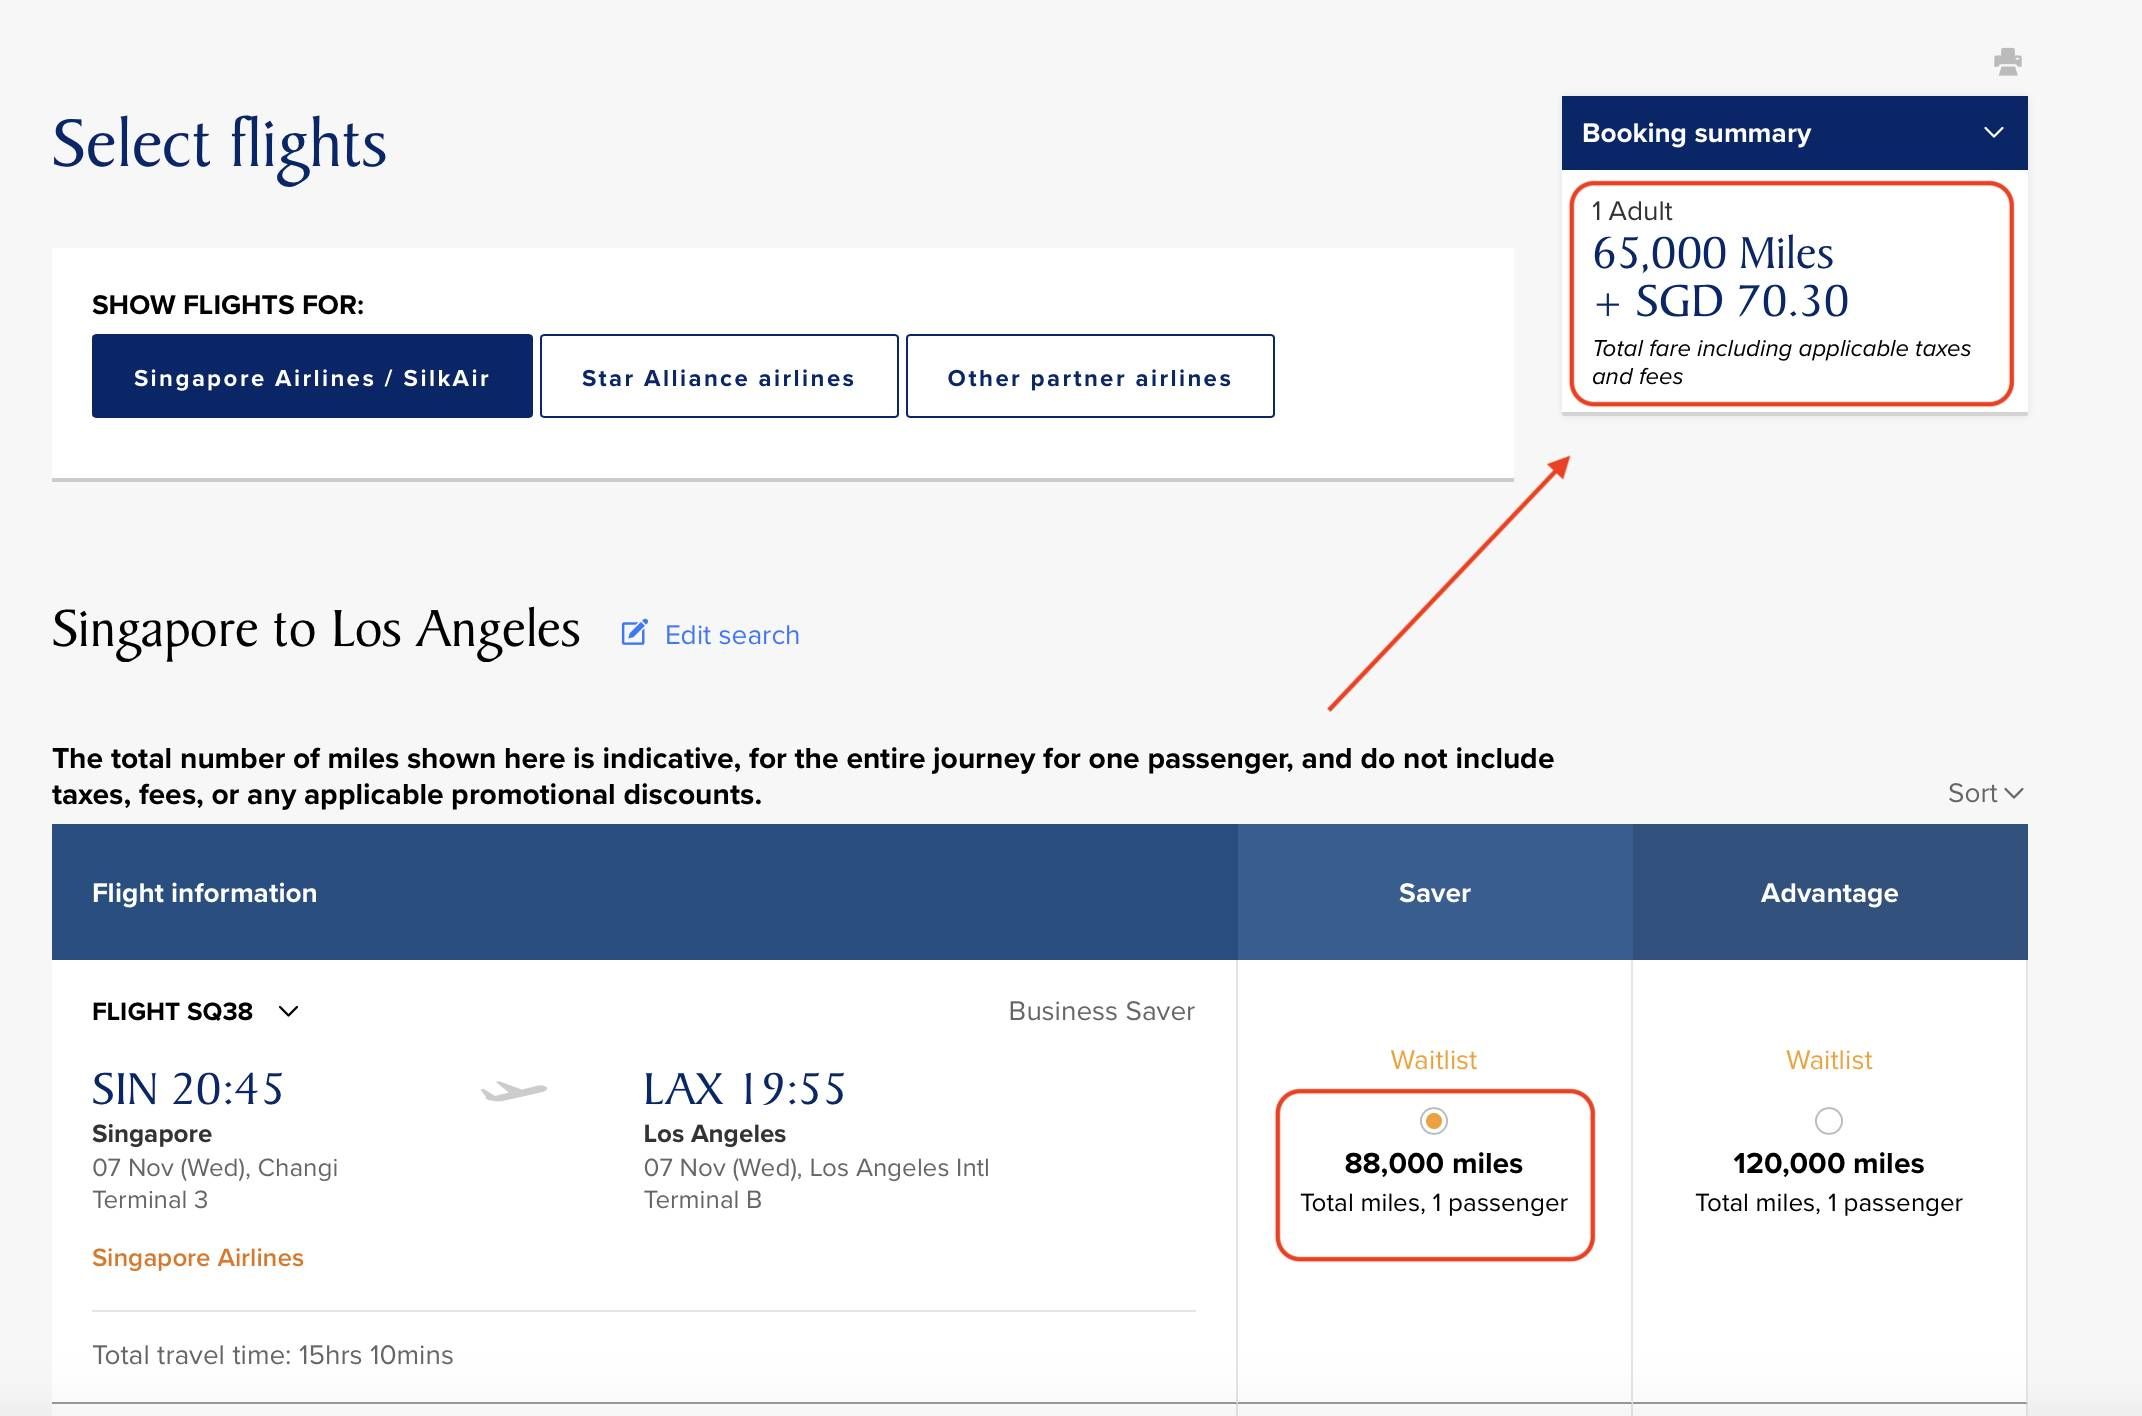Click the Edit search link
The height and width of the screenshot is (1416, 2142).
coord(732,635)
